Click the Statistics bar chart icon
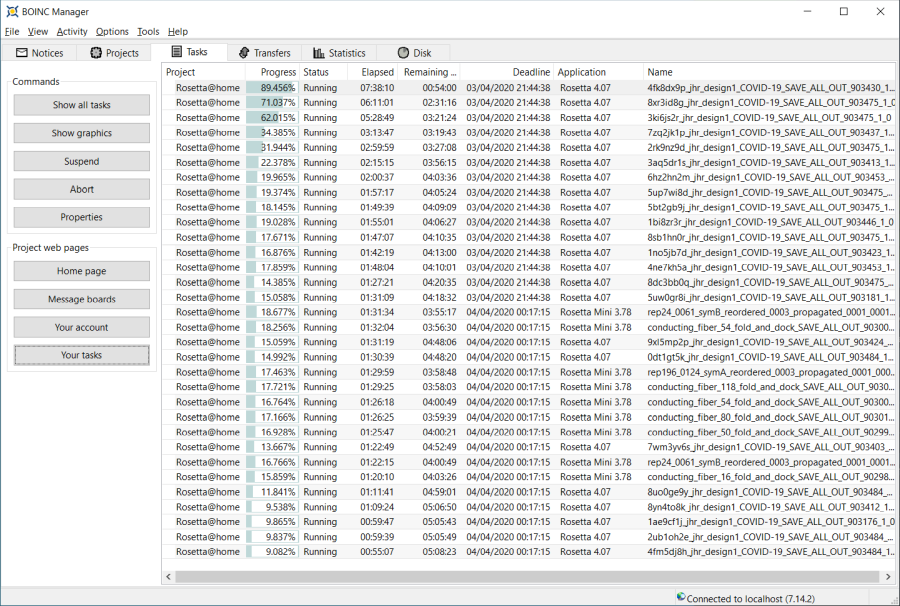 click(x=319, y=53)
